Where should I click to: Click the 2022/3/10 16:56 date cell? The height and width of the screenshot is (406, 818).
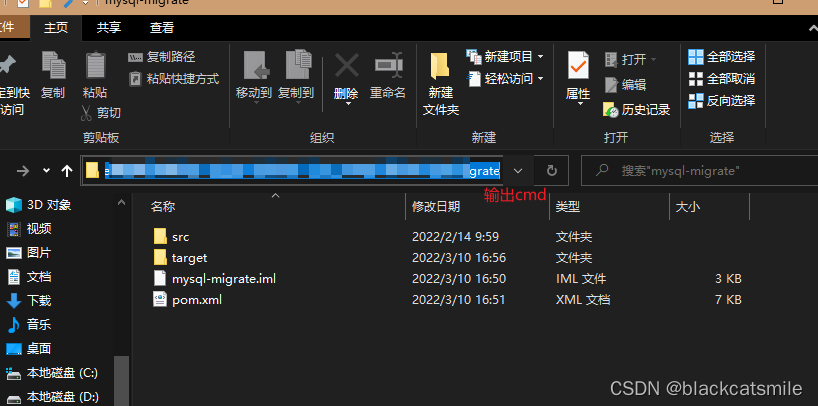point(459,258)
